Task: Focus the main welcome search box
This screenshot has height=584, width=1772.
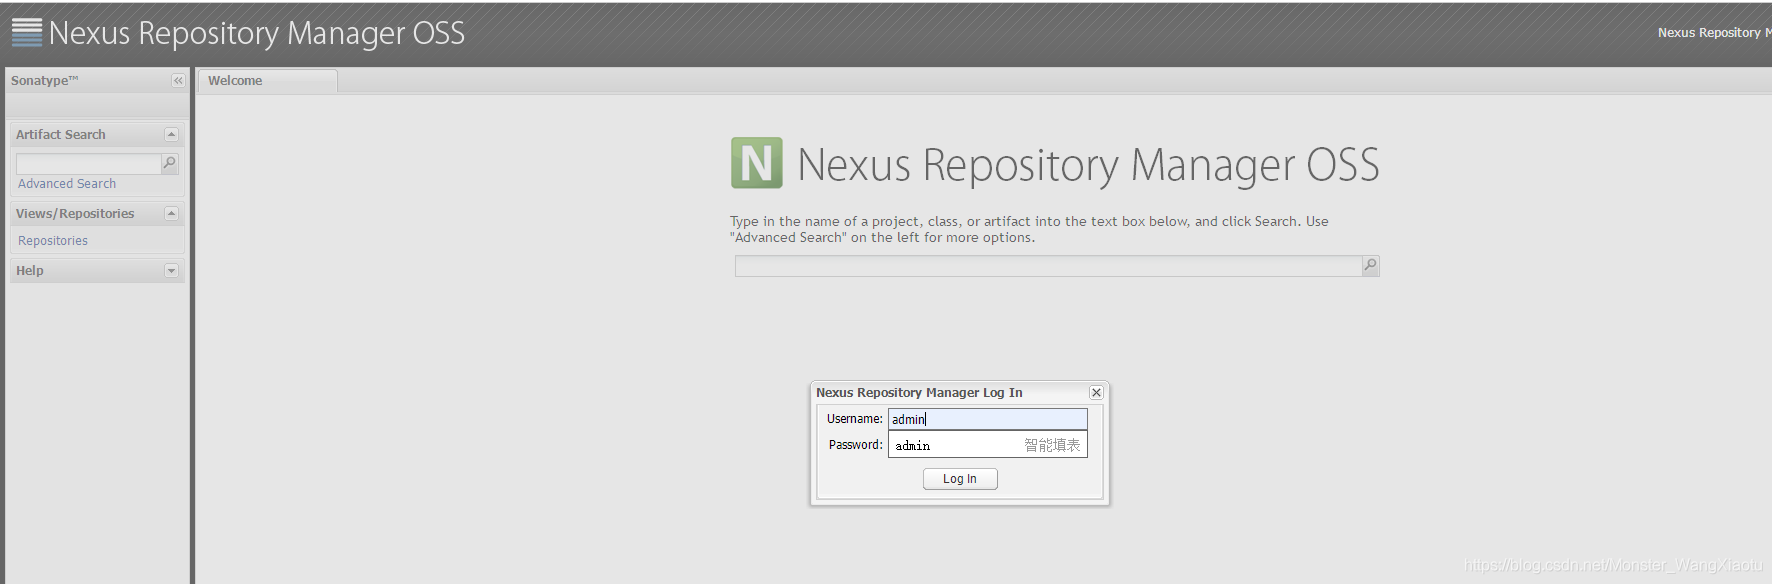Action: 1048,266
